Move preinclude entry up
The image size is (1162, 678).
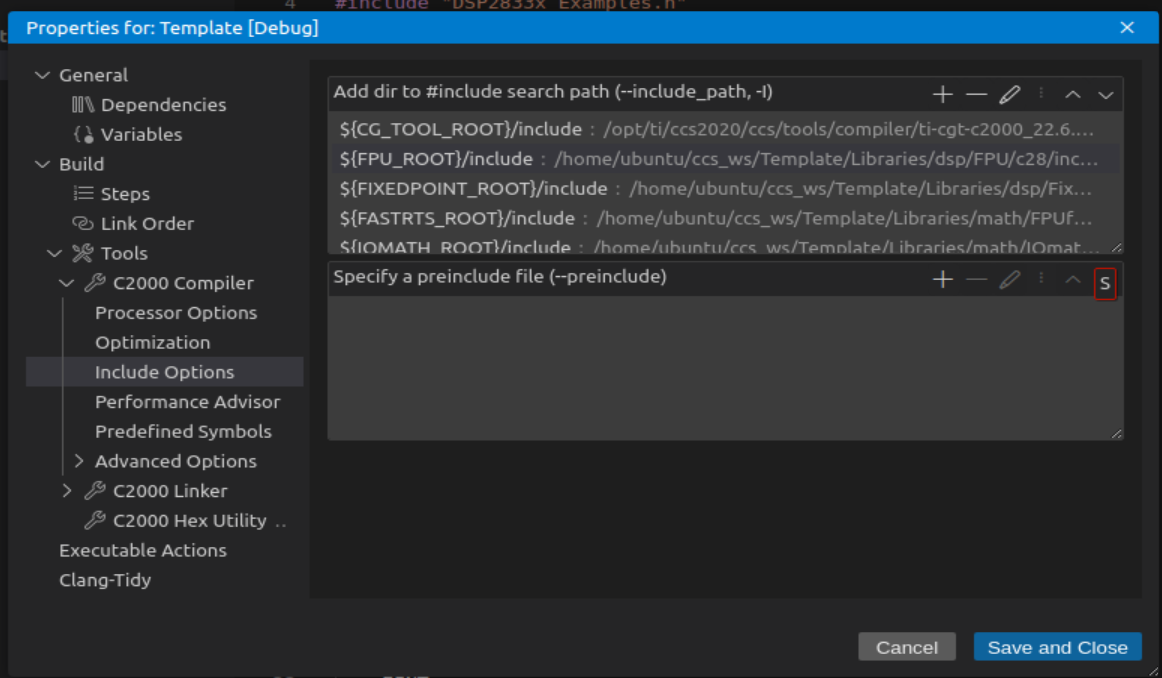1072,279
